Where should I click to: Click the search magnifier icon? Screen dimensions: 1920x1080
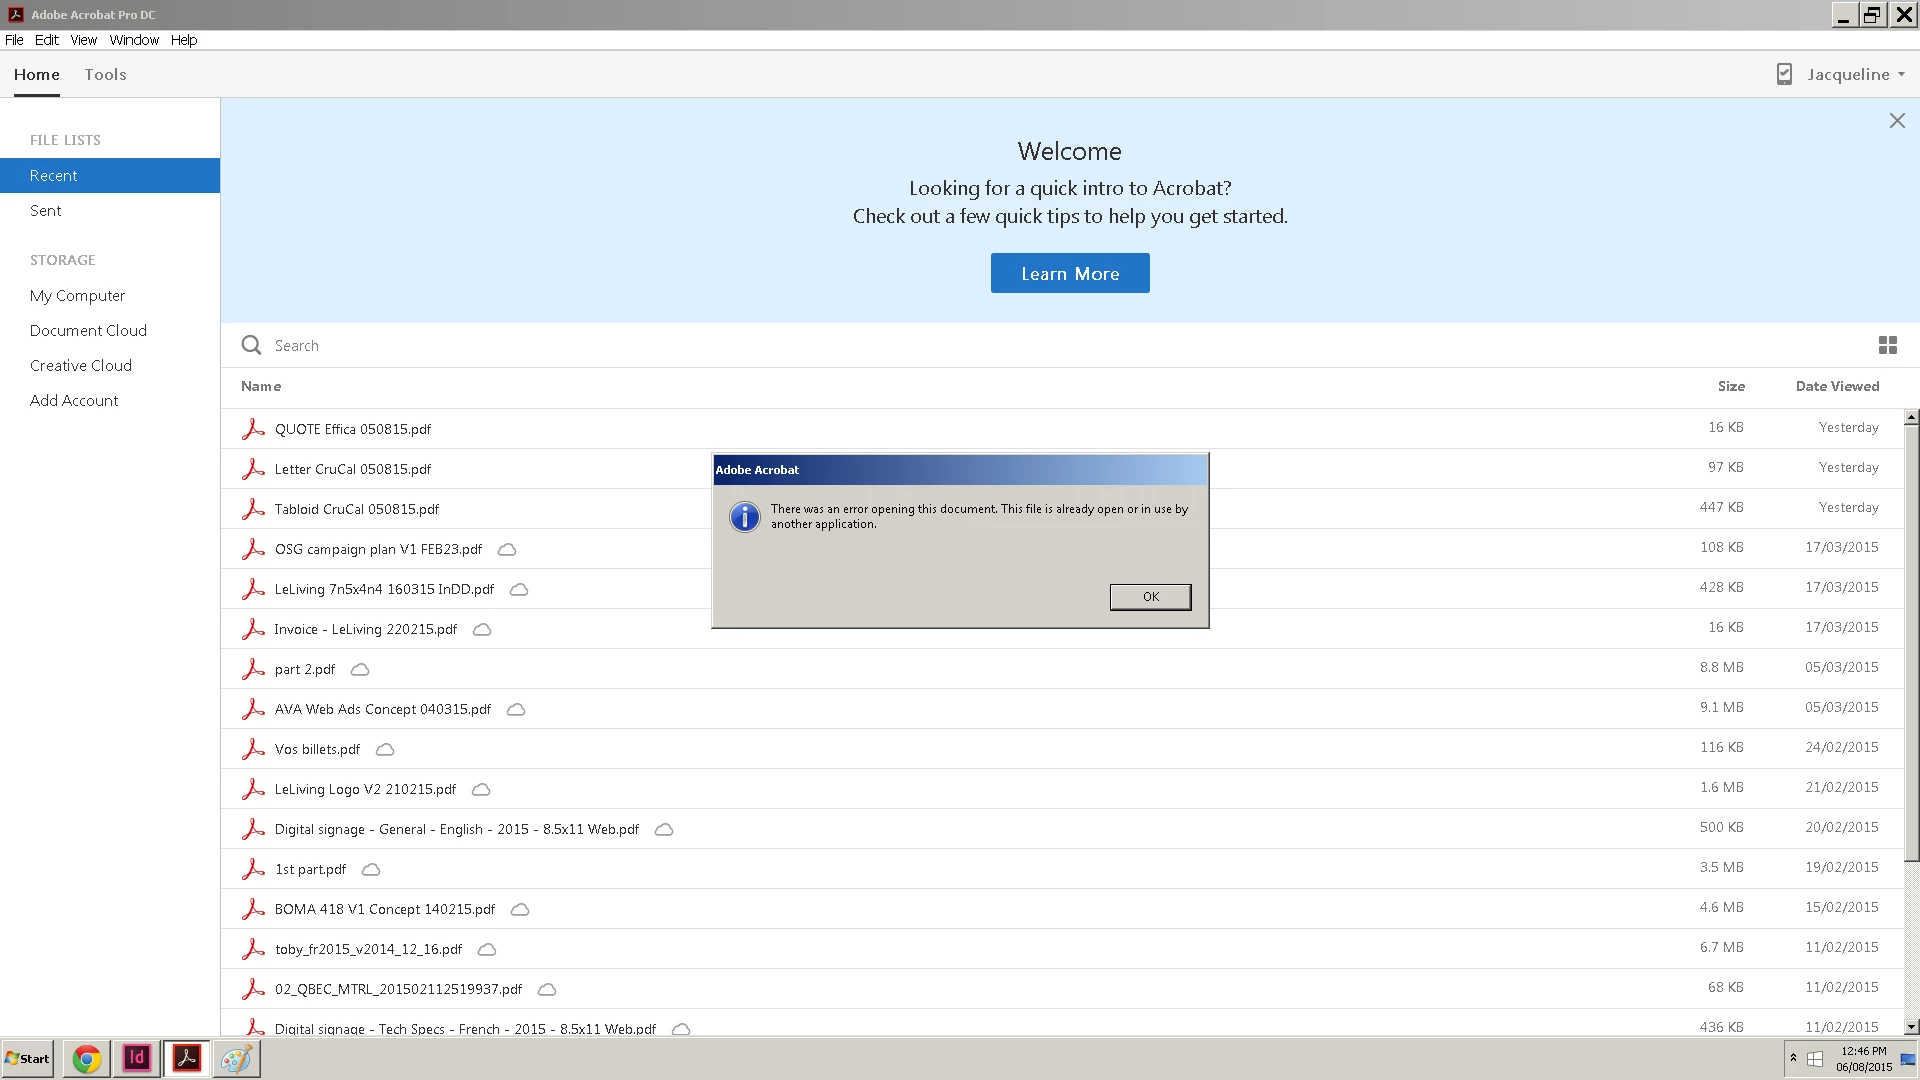pos(251,345)
